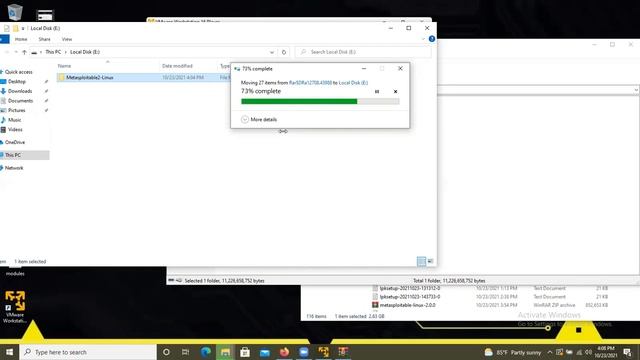Open Zoom from taskbar

pyautogui.click(x=304, y=352)
